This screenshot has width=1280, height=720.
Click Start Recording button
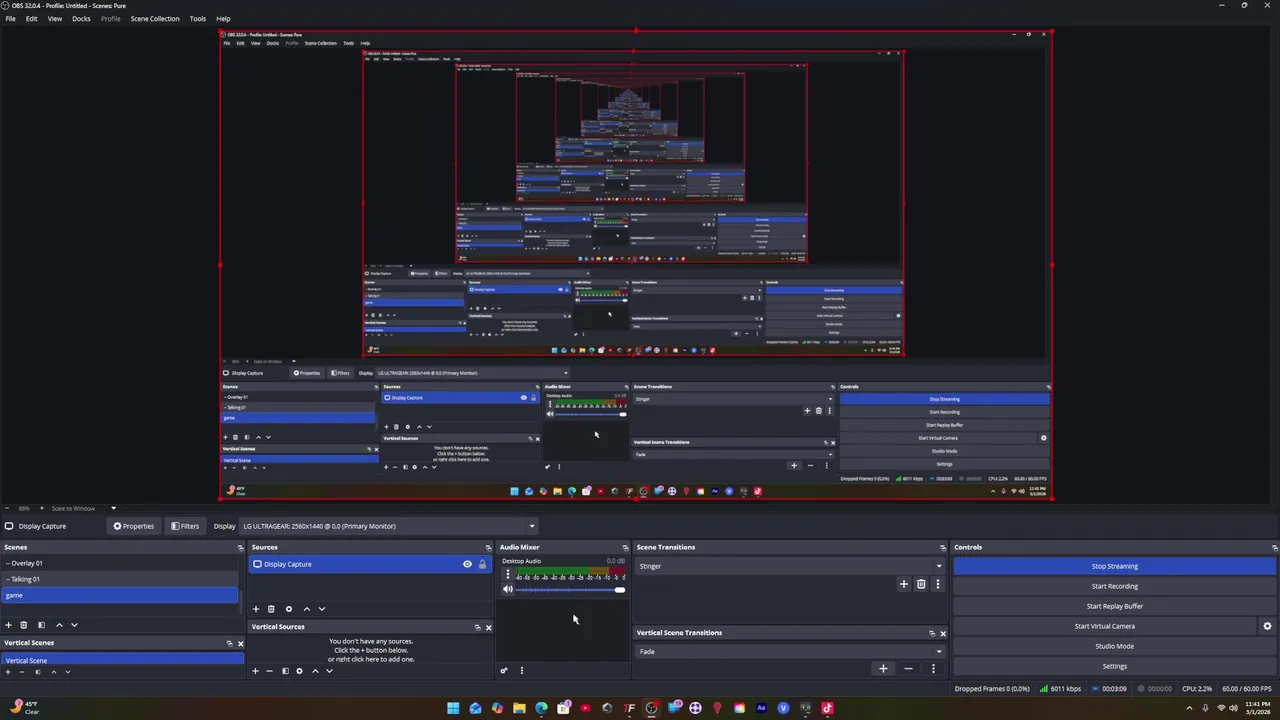[x=1114, y=586]
